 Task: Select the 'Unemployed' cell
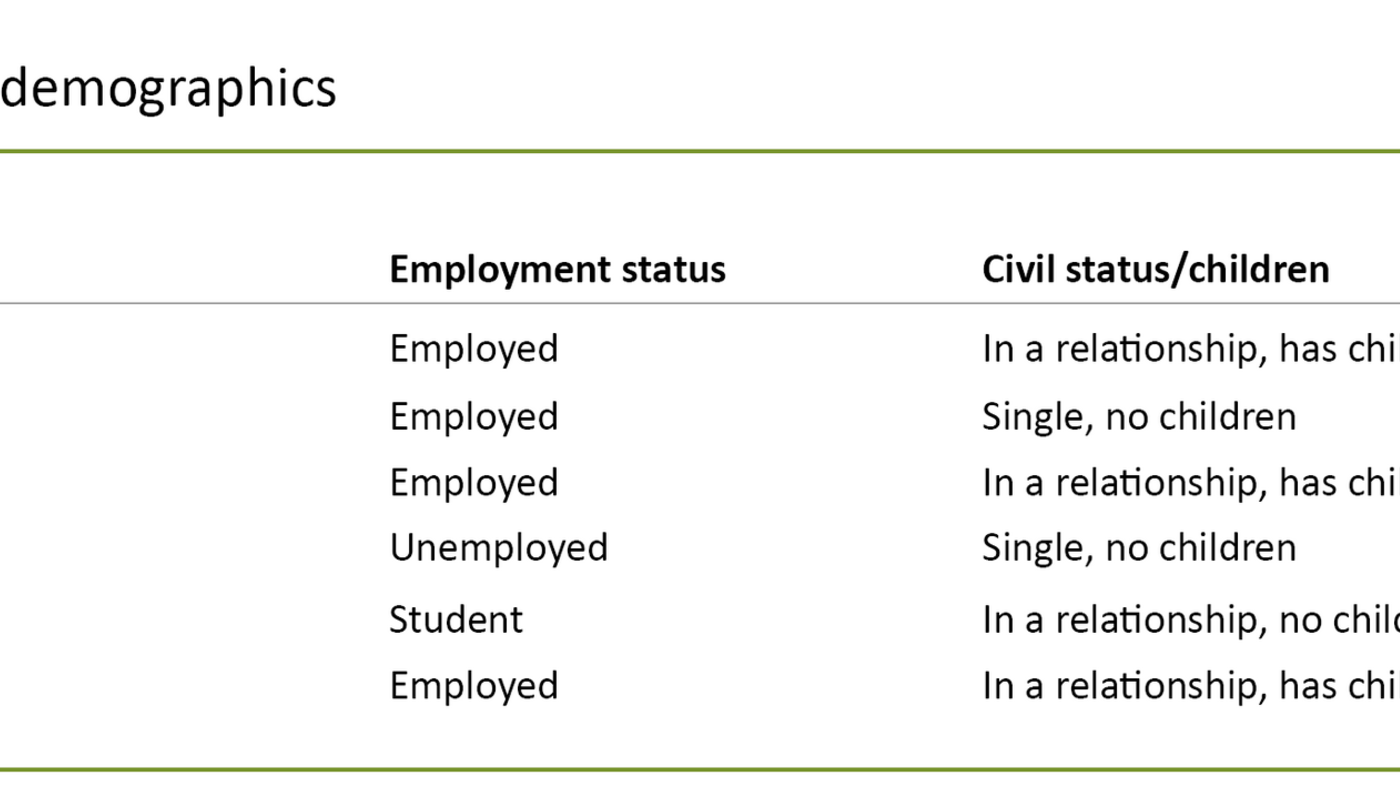pos(499,548)
